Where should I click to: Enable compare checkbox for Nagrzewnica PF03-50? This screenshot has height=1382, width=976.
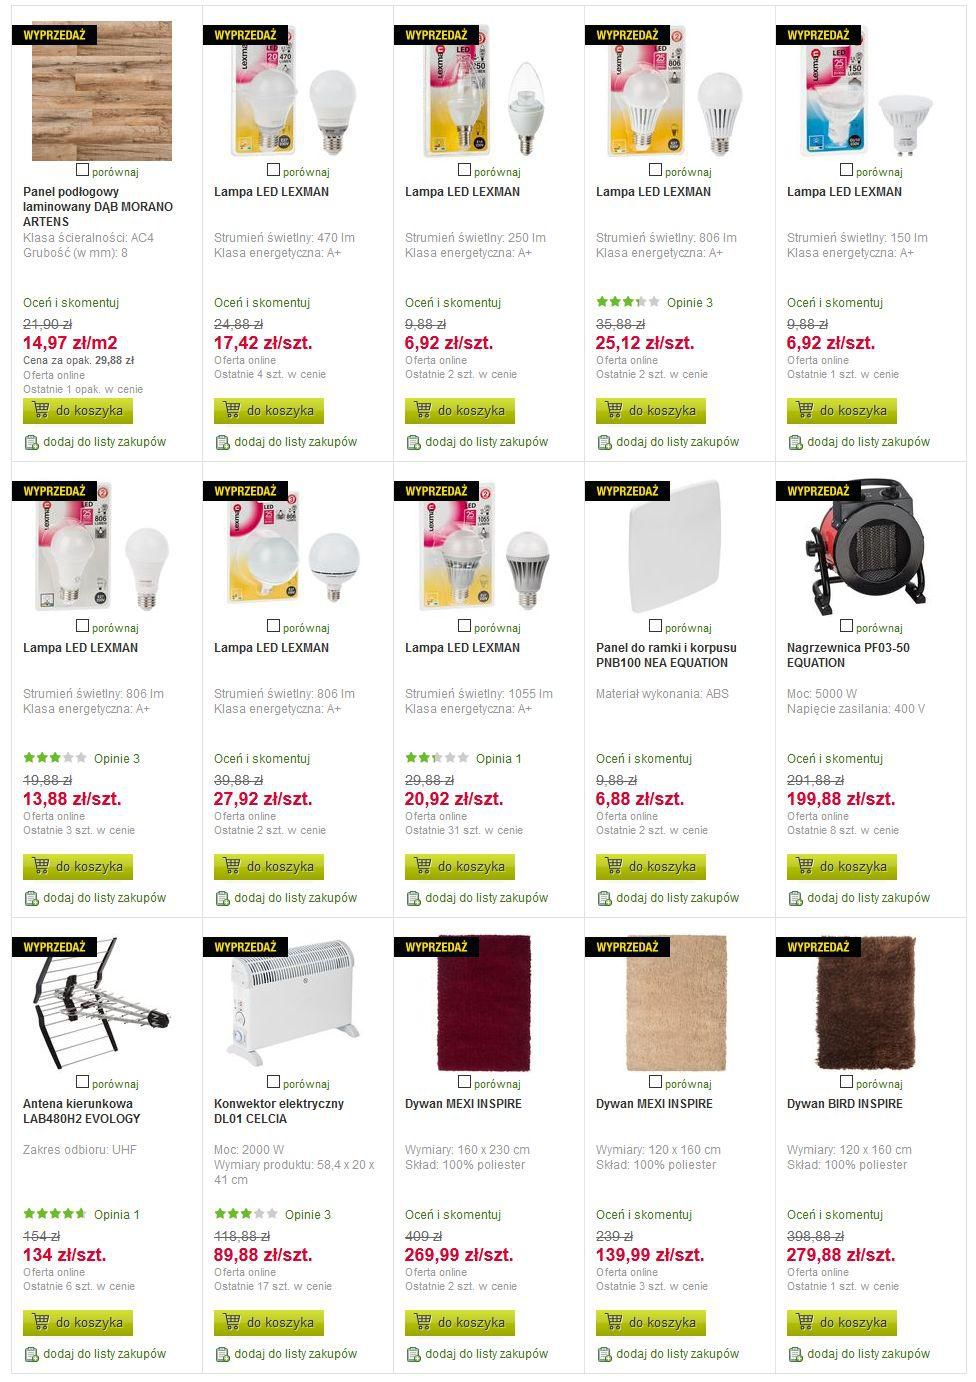[847, 626]
